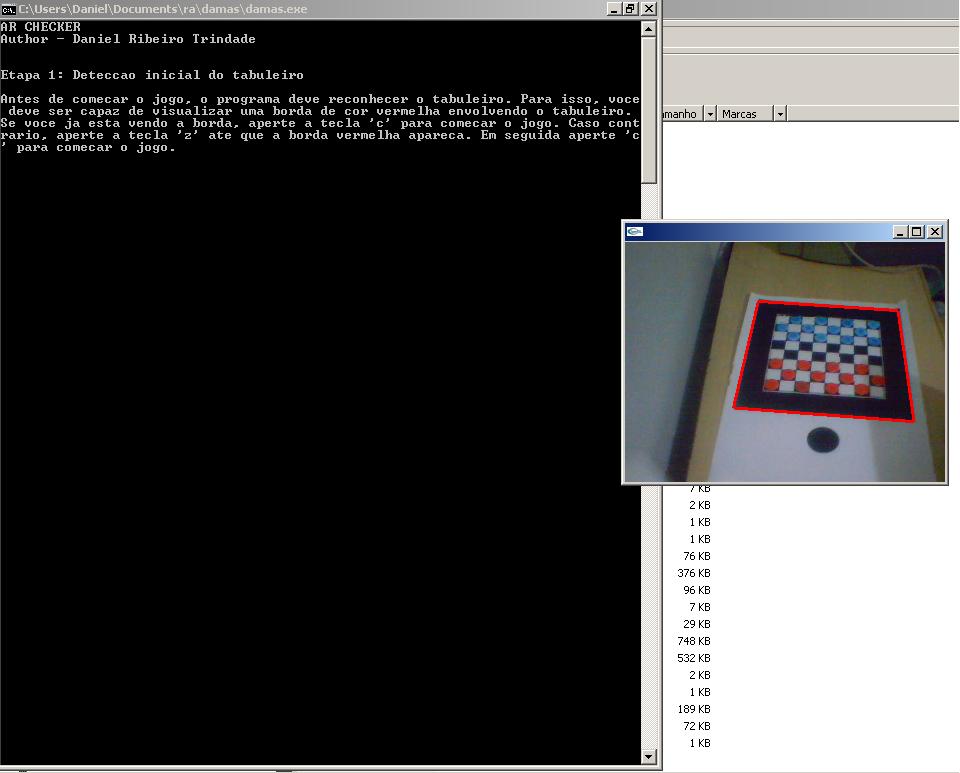Maximize the camera preview window
The width and height of the screenshot is (960, 773).
pyautogui.click(x=917, y=231)
